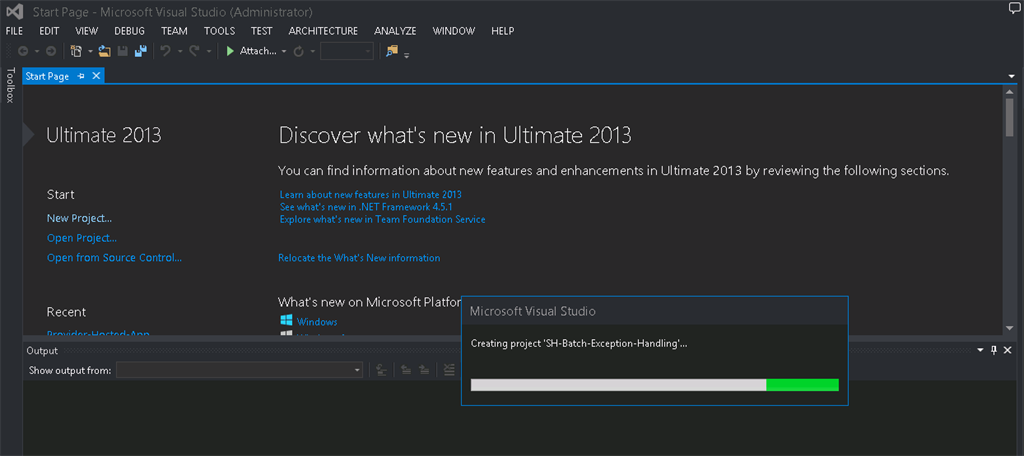Open the Undo history dropdown arrow

179,52
